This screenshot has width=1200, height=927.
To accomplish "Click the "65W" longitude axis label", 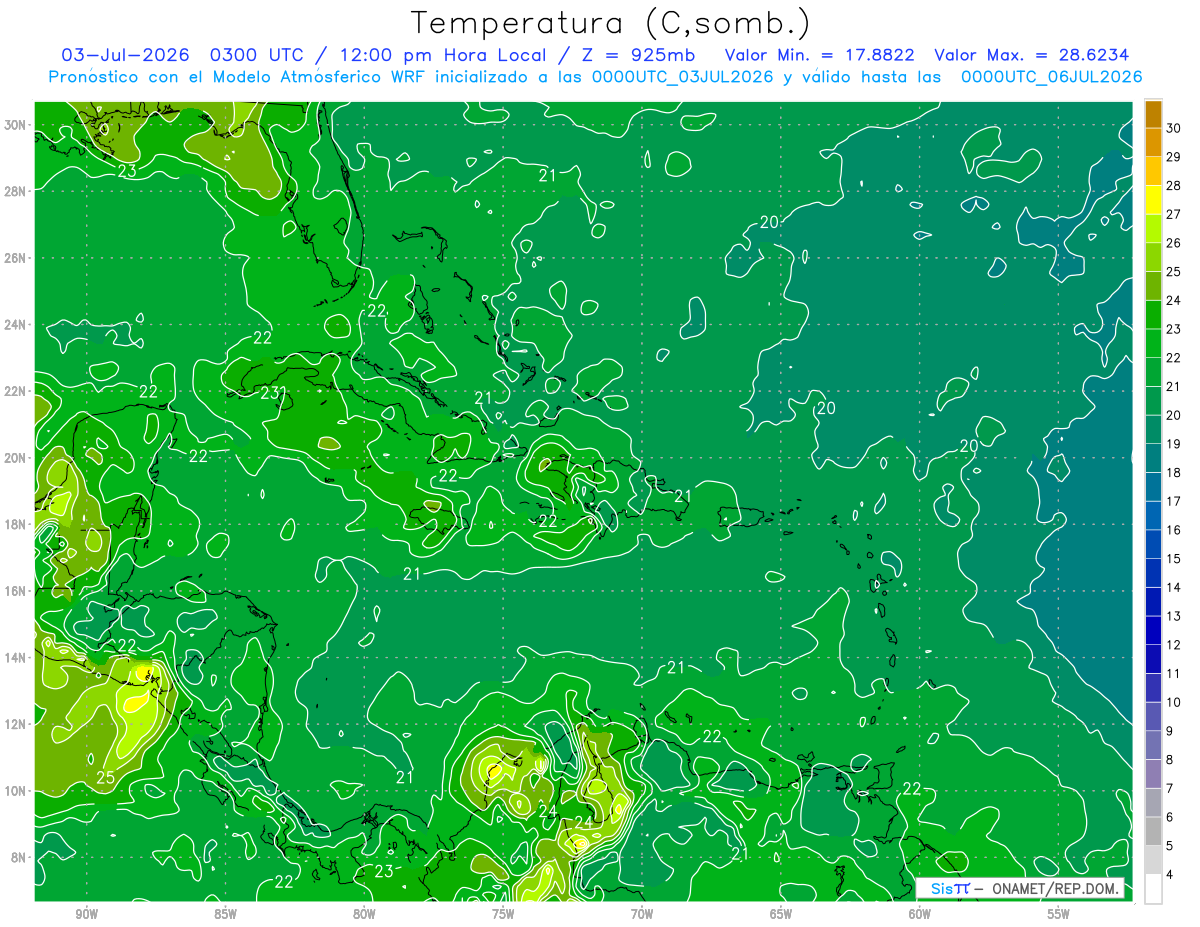I will pos(781,914).
